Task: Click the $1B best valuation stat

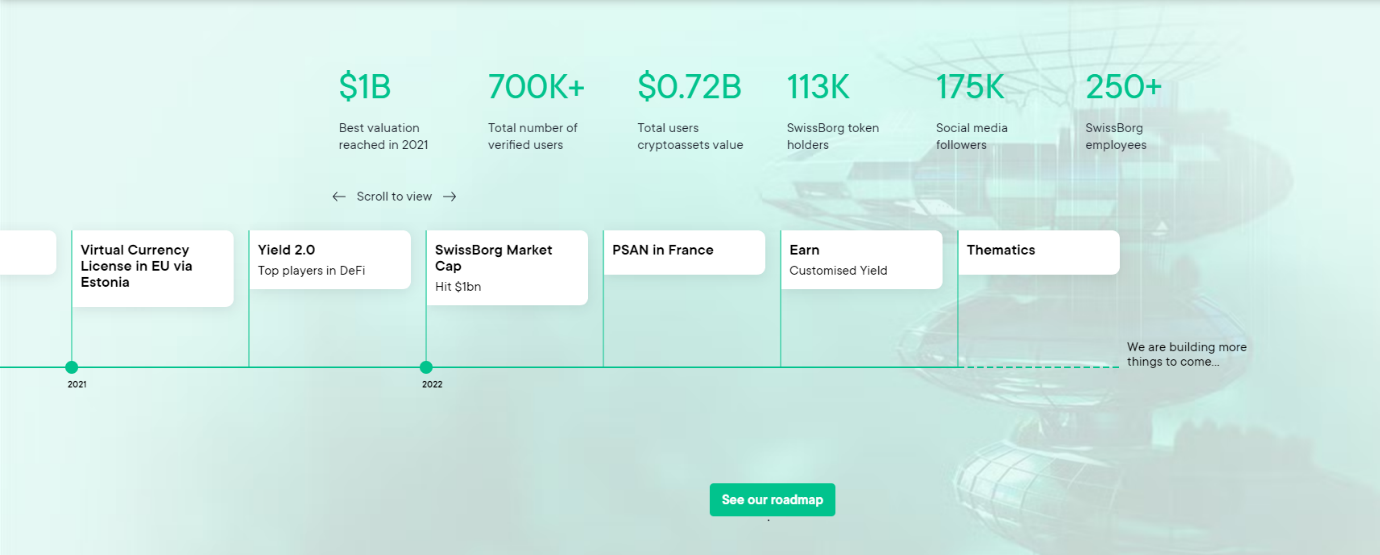Action: pyautogui.click(x=365, y=88)
